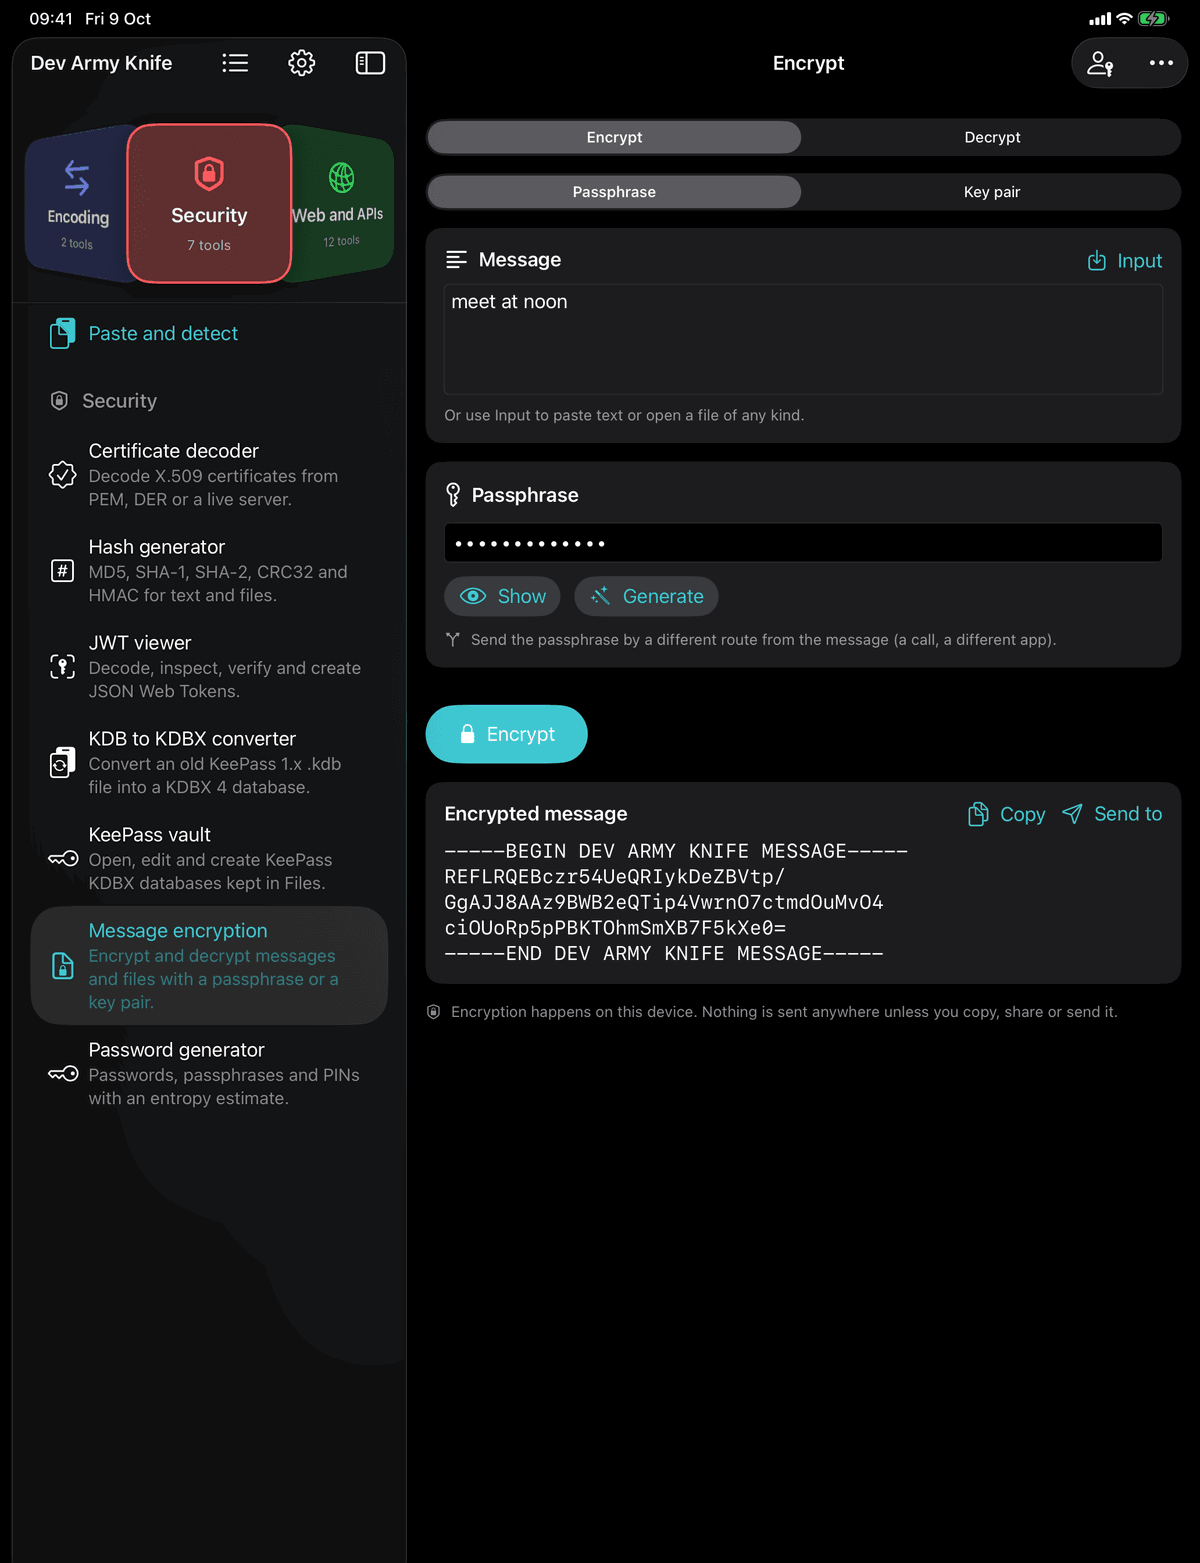The image size is (1200, 1563).
Task: Click the Dev Army Knife title
Action: 101,63
